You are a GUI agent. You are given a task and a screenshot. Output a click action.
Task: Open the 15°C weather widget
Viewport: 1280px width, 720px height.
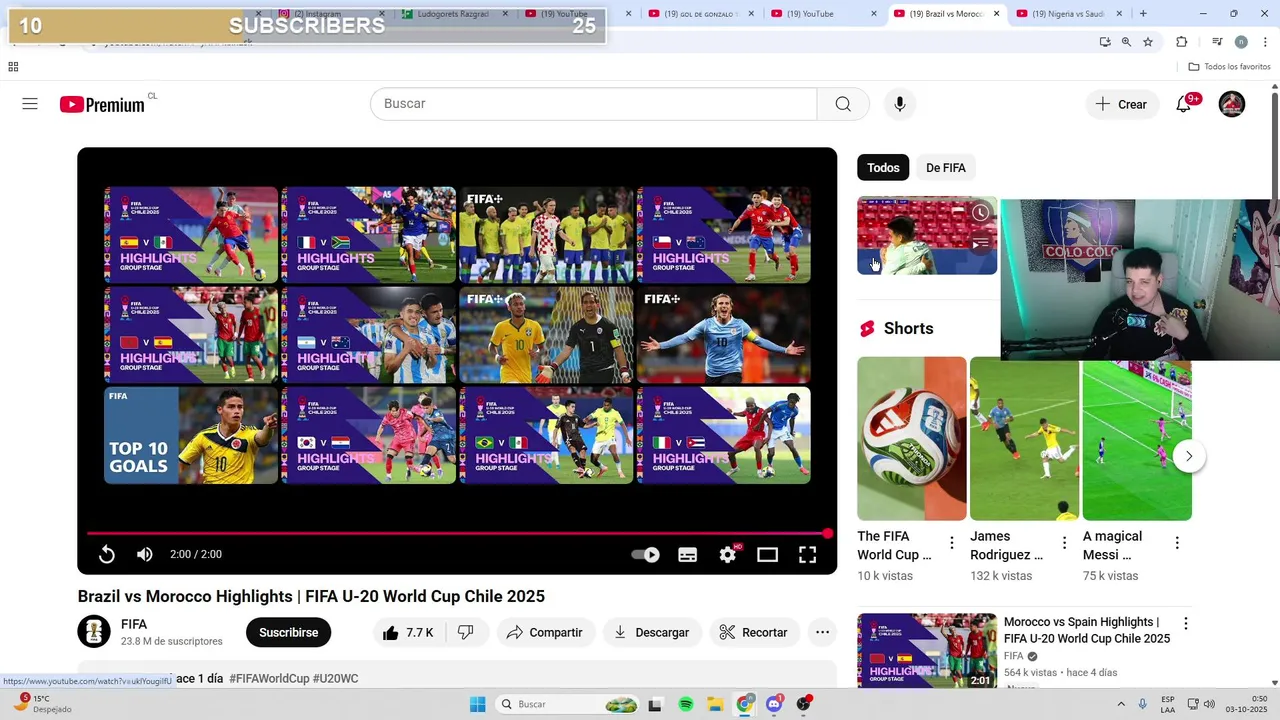[x=44, y=704]
